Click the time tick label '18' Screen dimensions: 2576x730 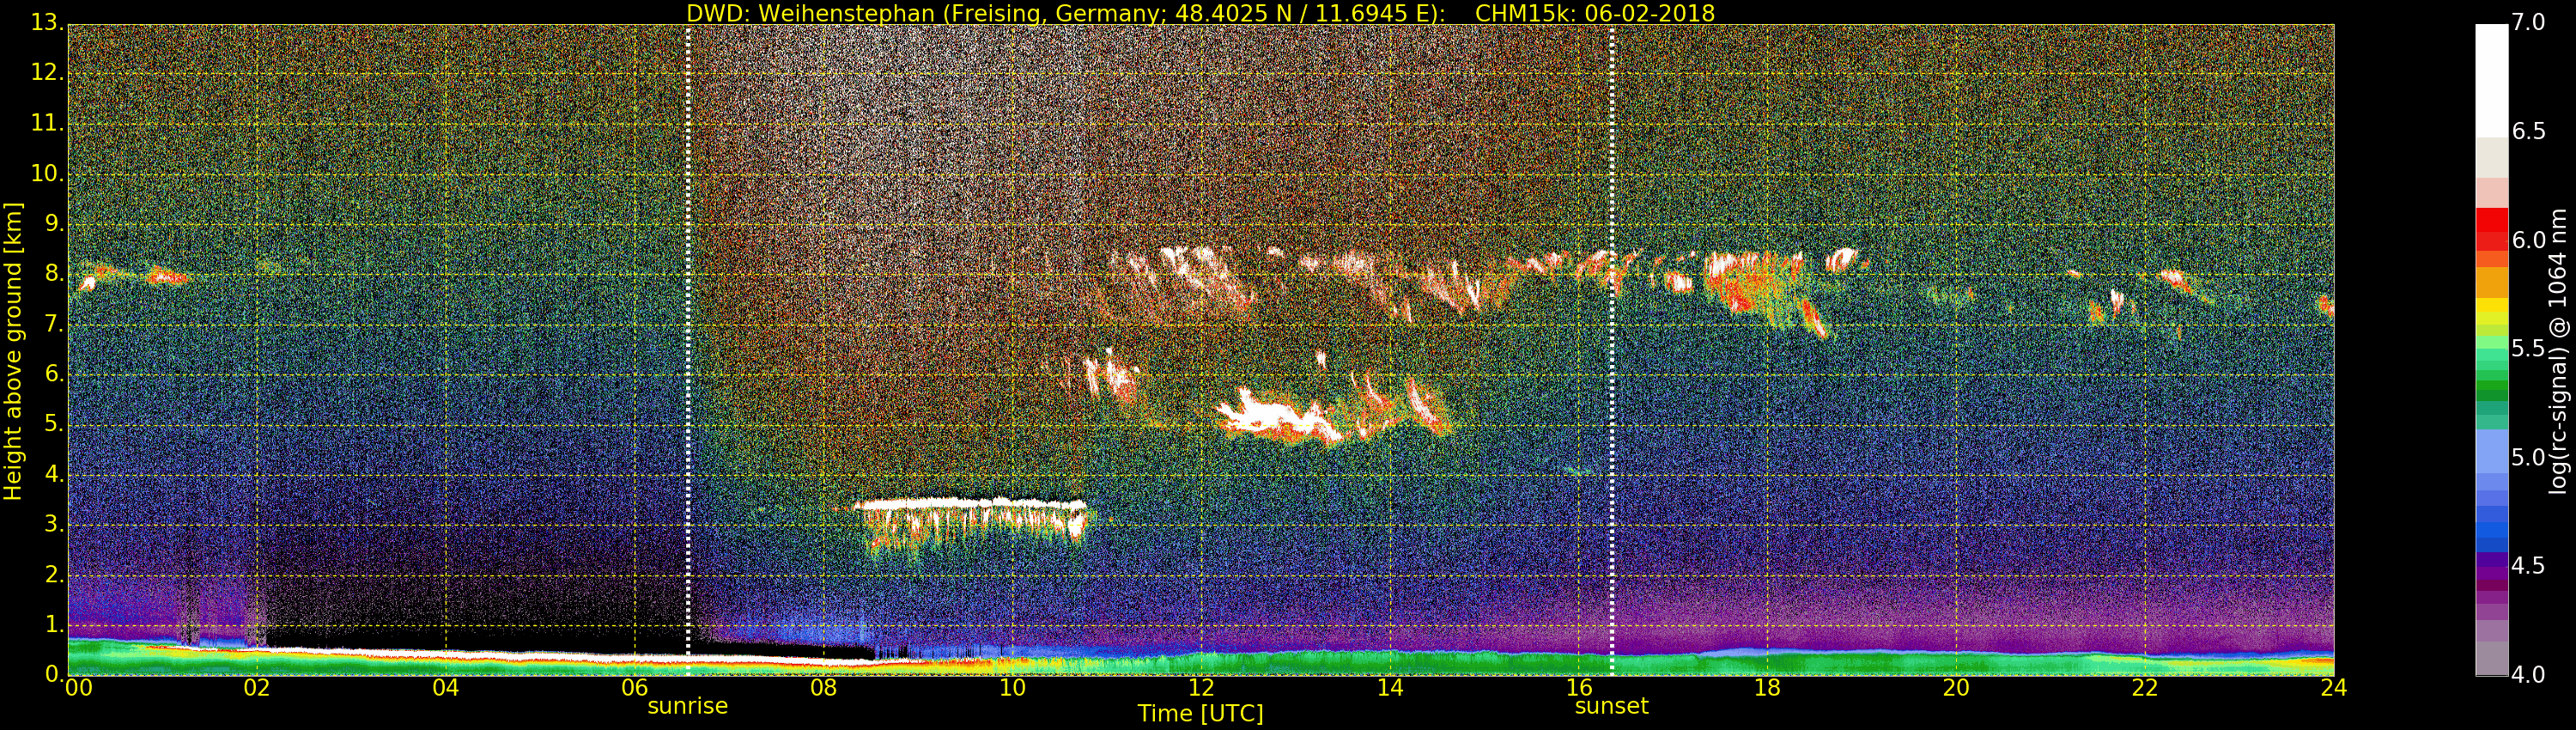[x=1767, y=688]
